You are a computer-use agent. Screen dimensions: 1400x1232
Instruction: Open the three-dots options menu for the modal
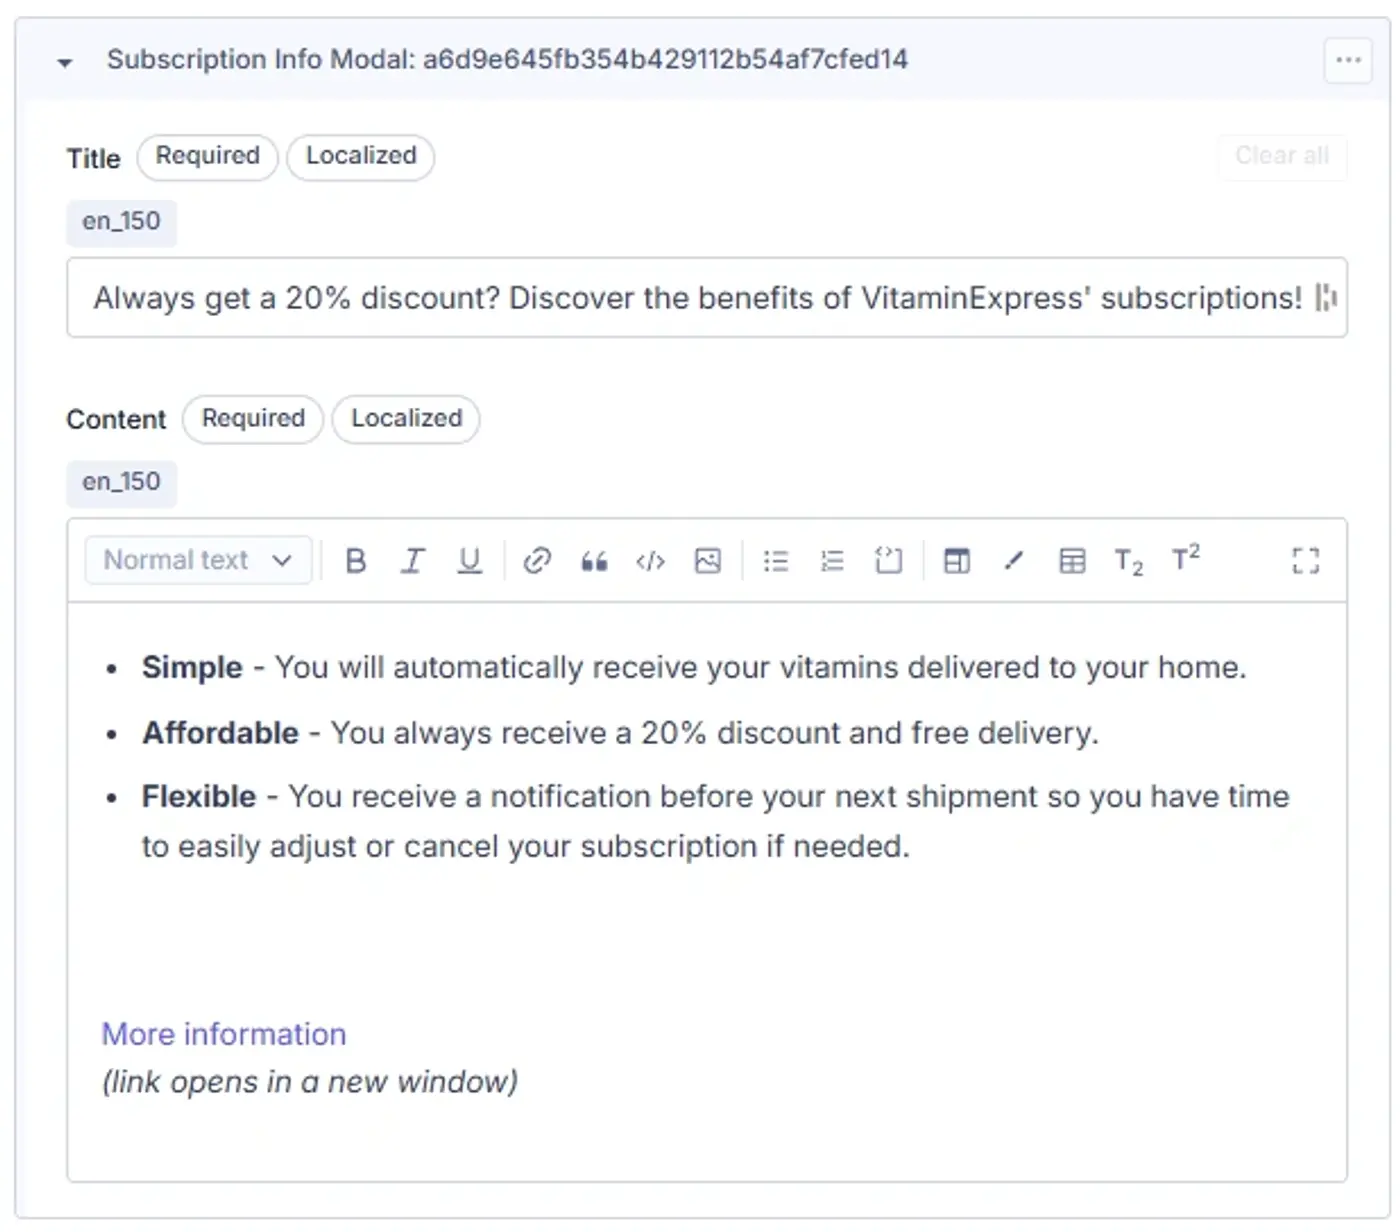[1348, 60]
